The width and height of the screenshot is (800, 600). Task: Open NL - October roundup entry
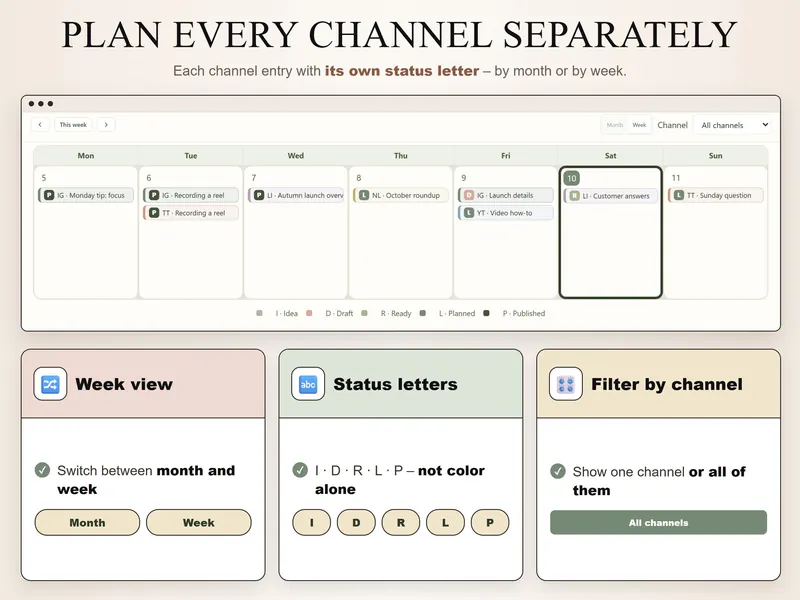(x=401, y=195)
